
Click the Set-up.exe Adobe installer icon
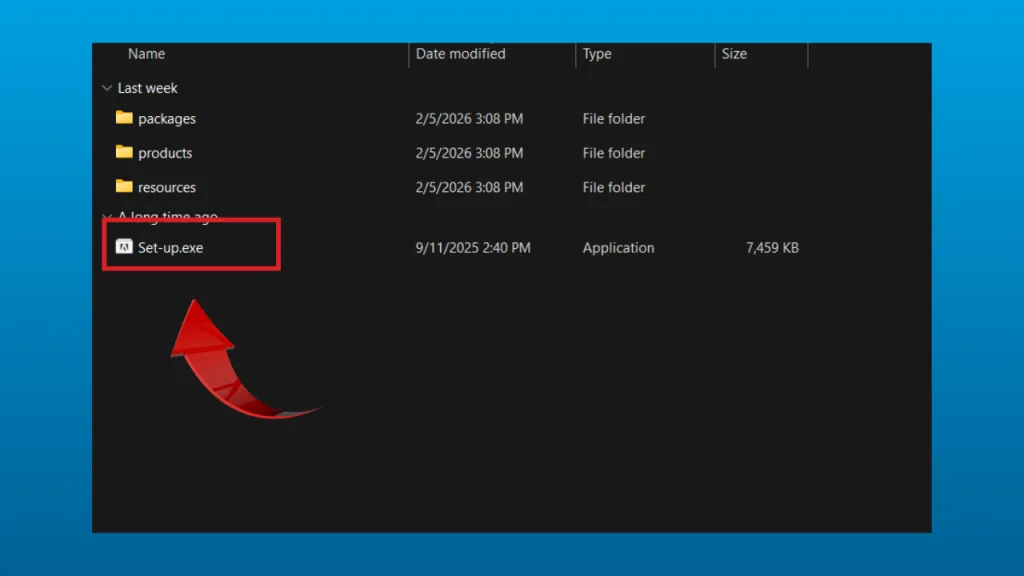(124, 246)
